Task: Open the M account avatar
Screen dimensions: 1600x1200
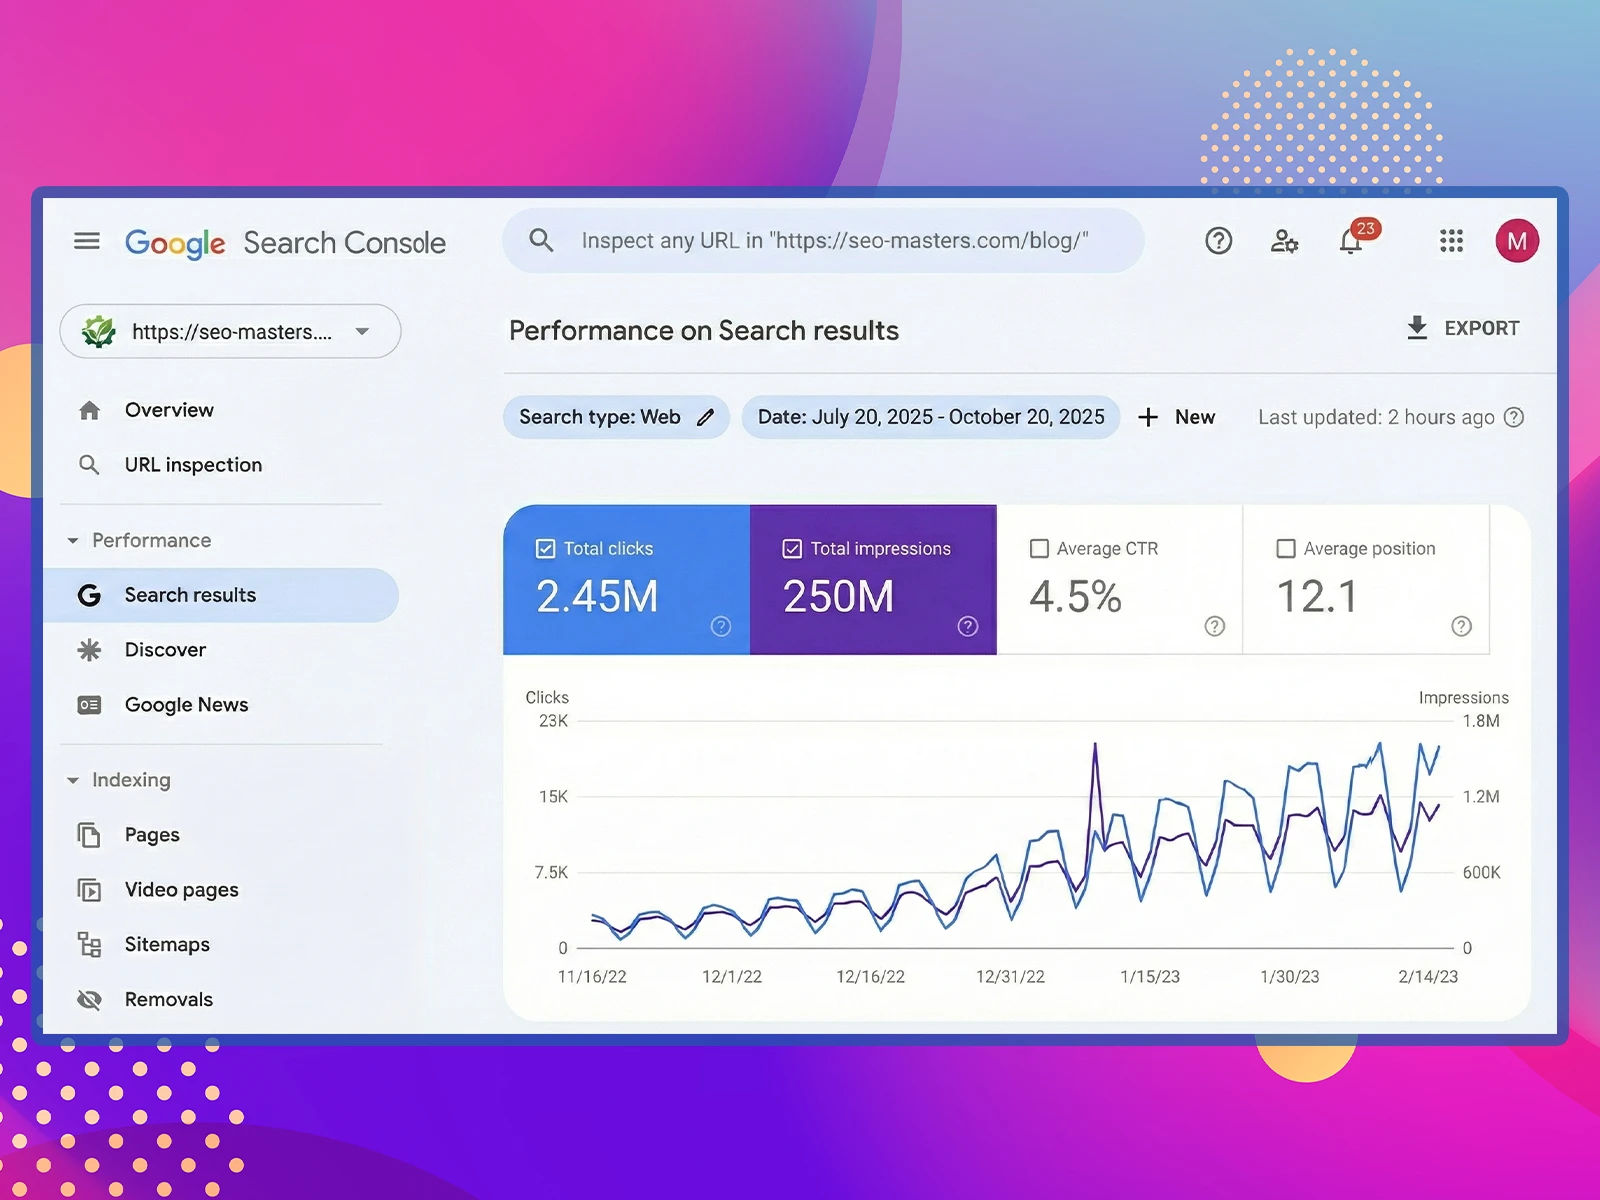Action: pyautogui.click(x=1516, y=241)
